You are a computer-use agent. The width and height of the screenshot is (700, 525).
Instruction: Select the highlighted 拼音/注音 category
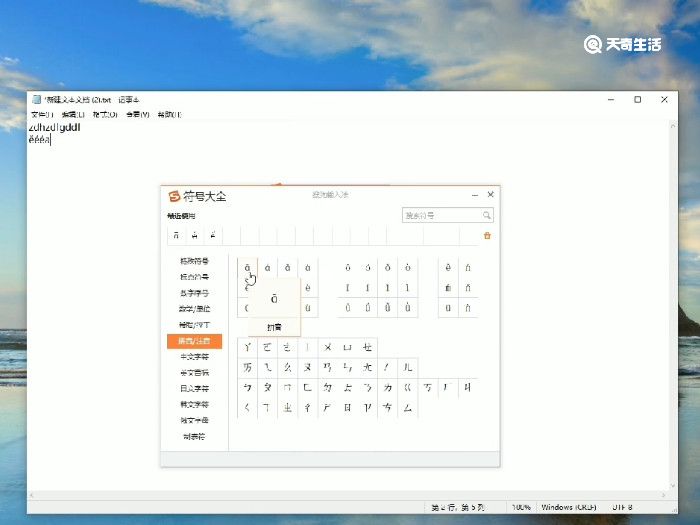point(194,341)
